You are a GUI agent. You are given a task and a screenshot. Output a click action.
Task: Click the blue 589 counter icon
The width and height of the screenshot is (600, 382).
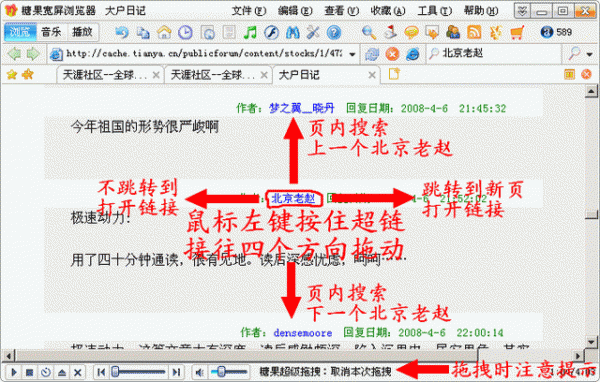coord(547,32)
